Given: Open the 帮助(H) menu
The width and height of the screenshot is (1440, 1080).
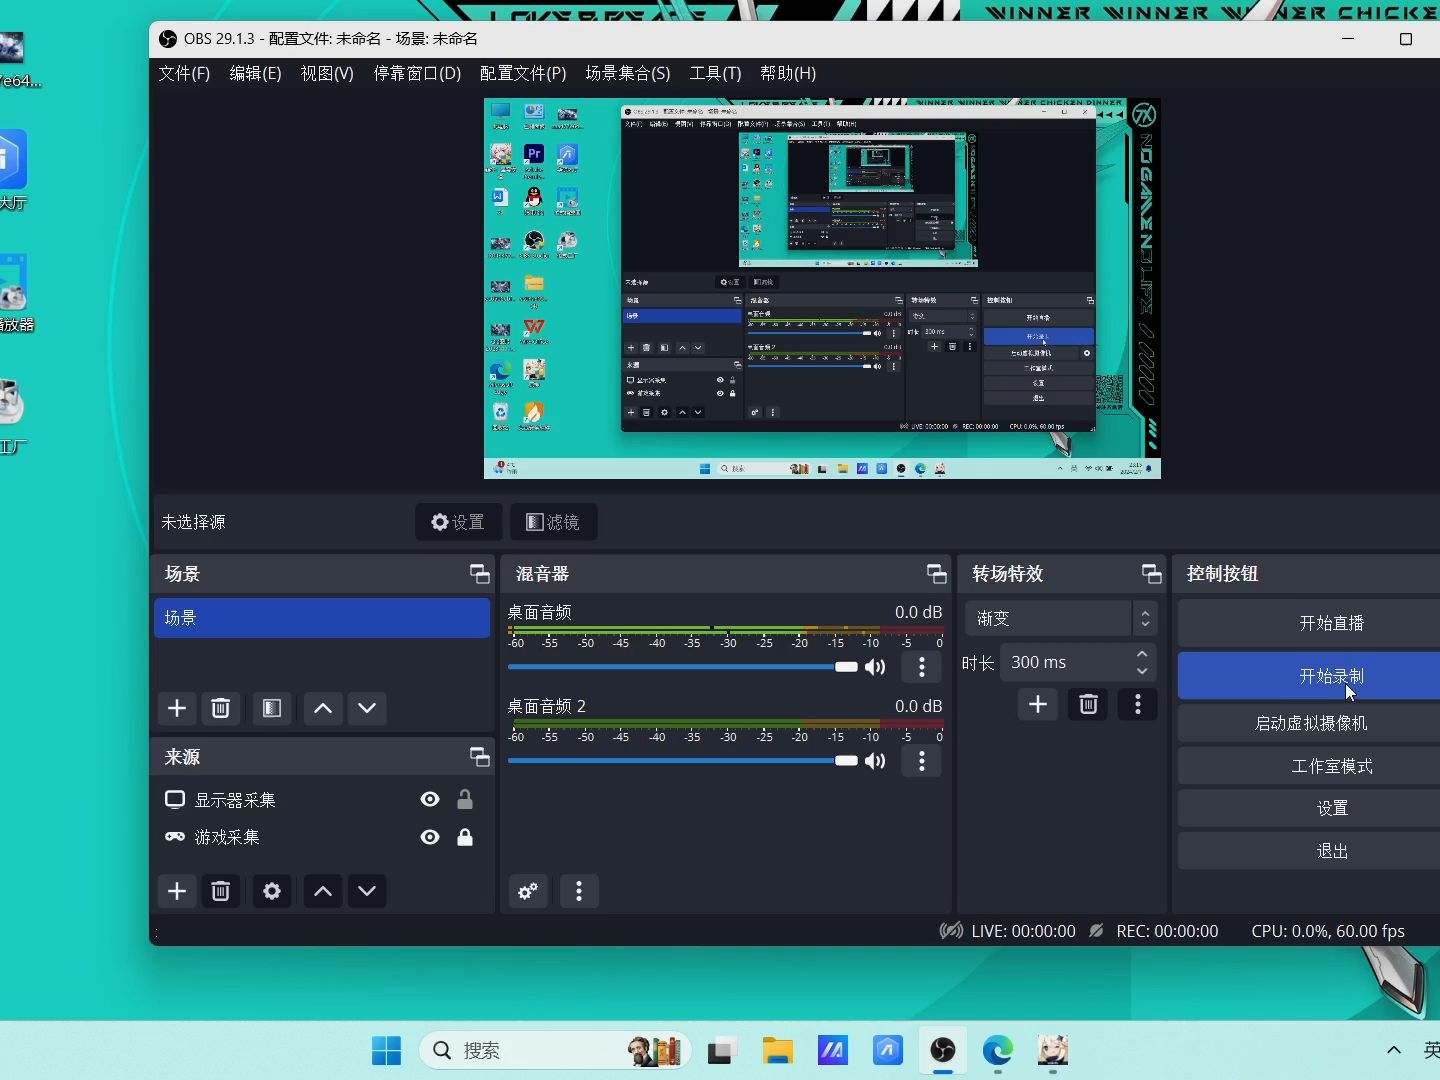Looking at the screenshot, I should (x=788, y=73).
